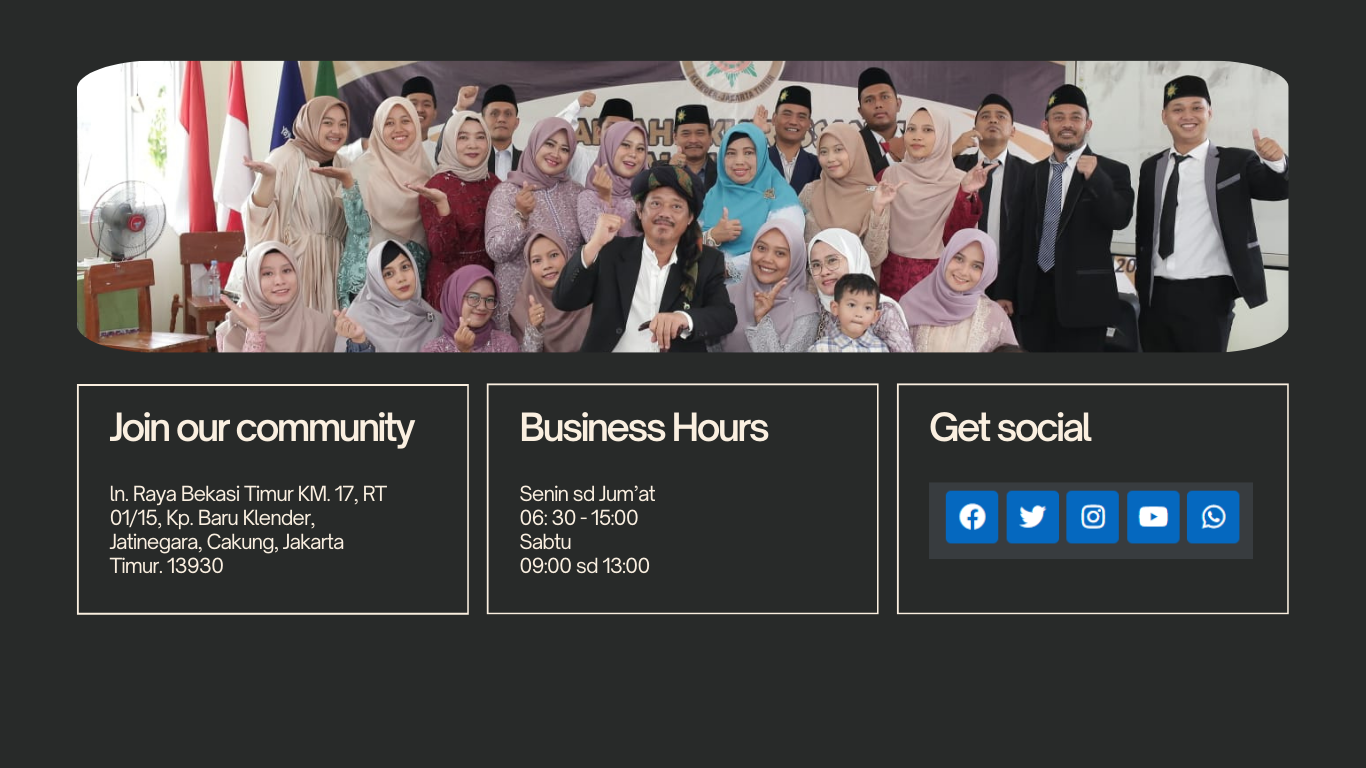
Task: Contact via the WhatsApp icon
Action: point(1213,517)
